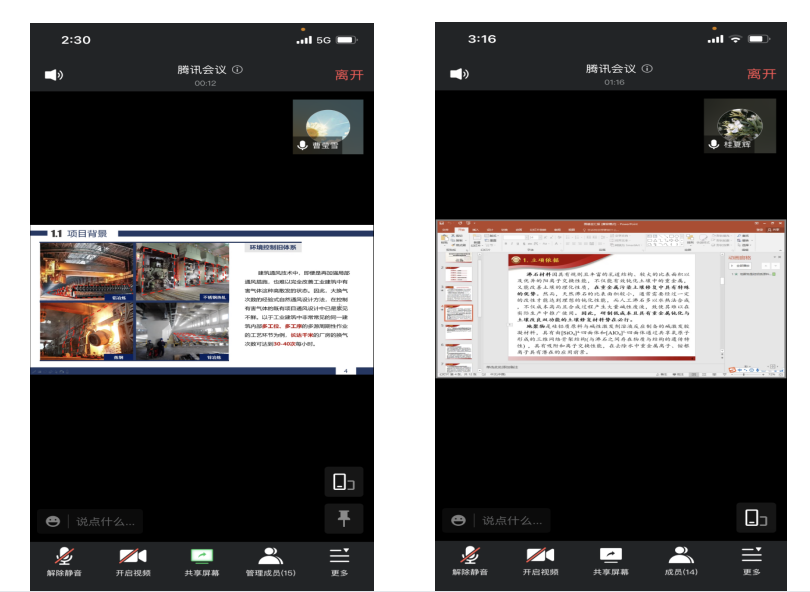Tap 共享屏幕 in the right phone's toolbar
Viewport: 810px width, 592px height.
[610, 561]
